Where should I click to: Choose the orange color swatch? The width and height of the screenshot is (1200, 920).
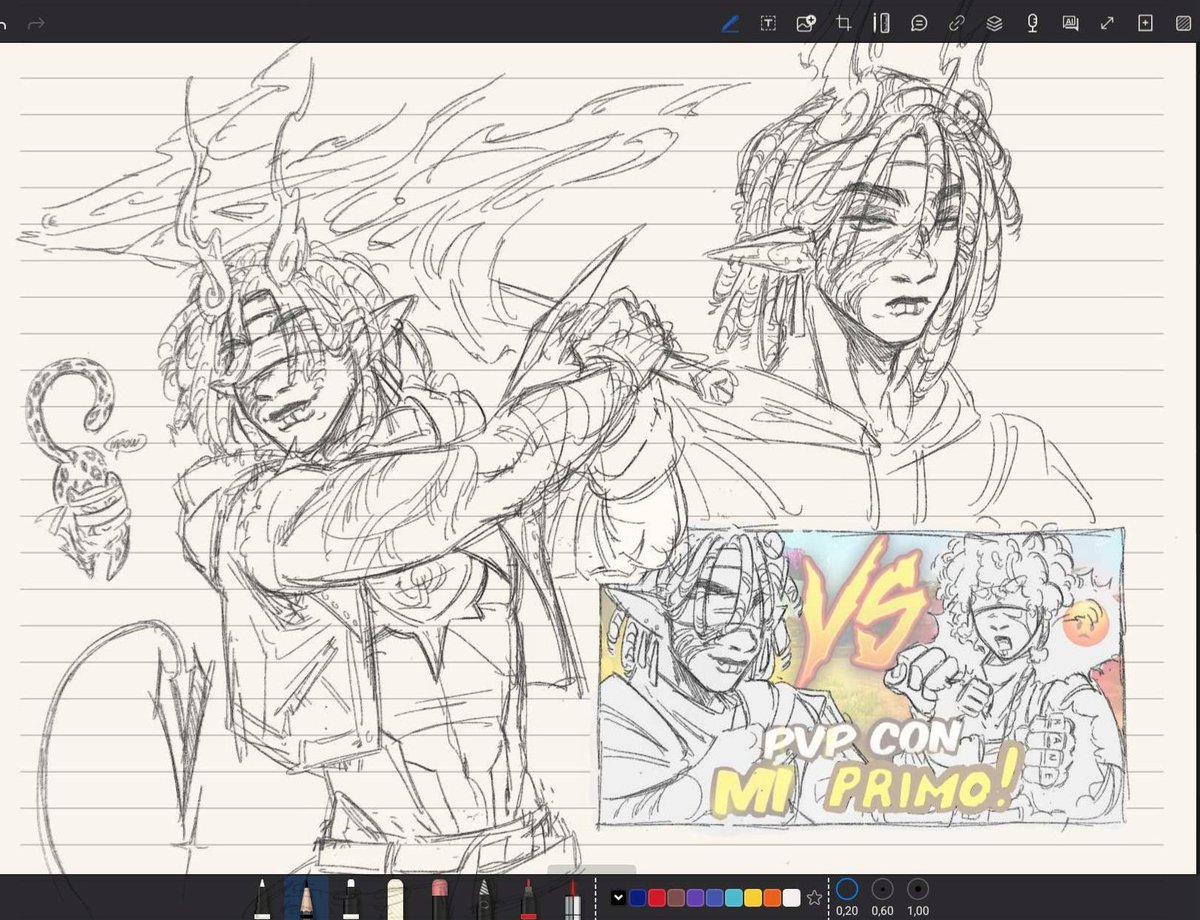click(772, 897)
